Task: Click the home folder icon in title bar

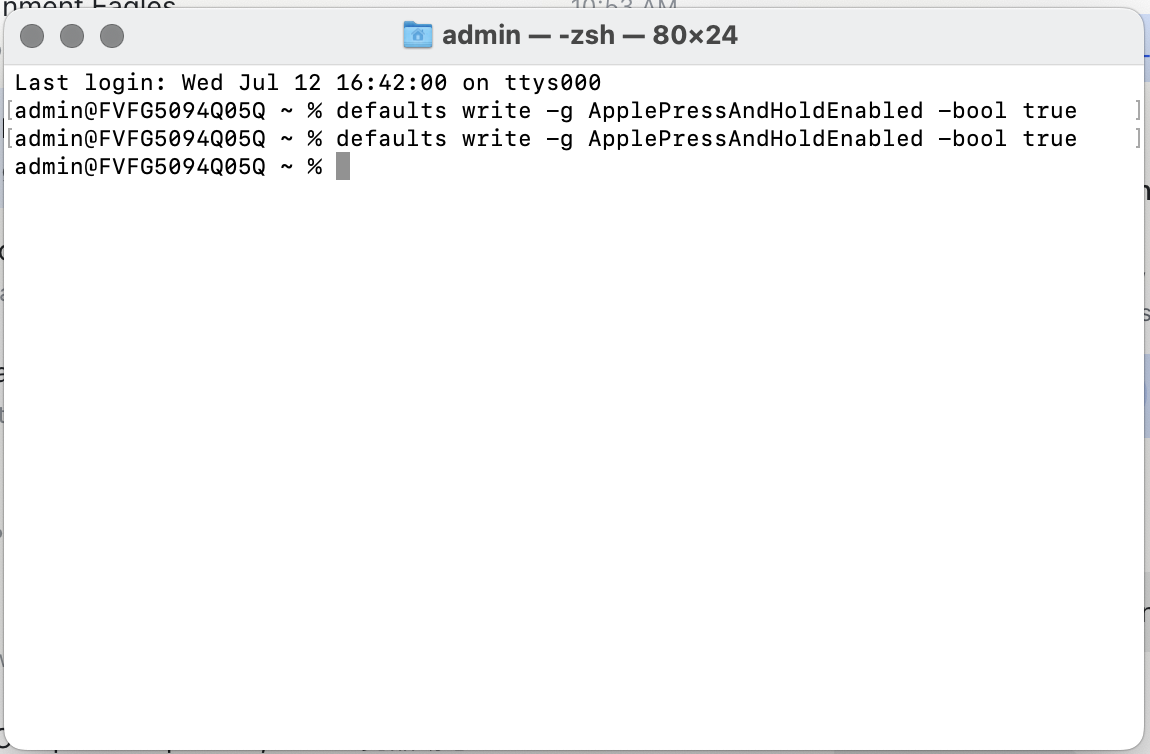Action: point(417,36)
